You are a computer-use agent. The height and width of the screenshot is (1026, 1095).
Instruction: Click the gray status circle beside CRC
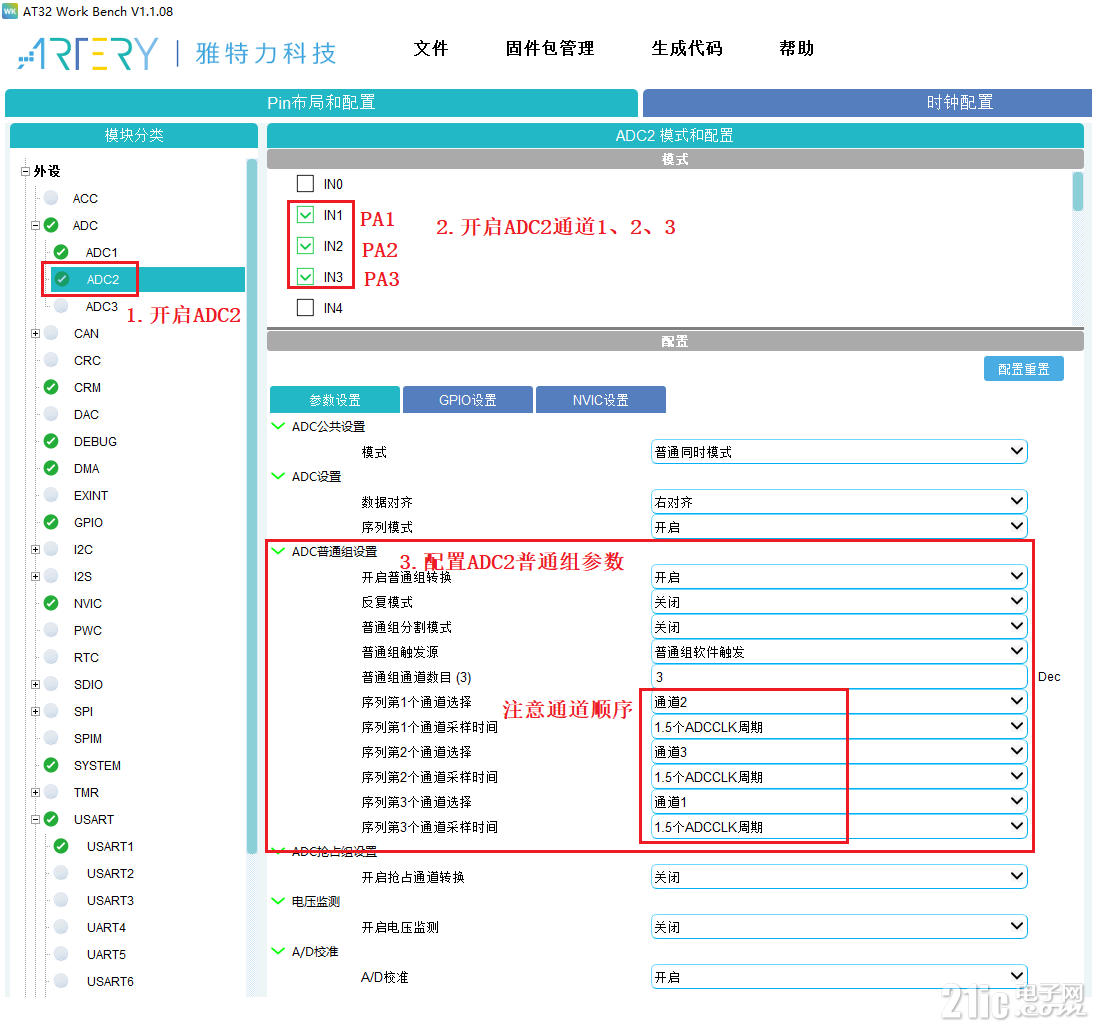[x=51, y=360]
